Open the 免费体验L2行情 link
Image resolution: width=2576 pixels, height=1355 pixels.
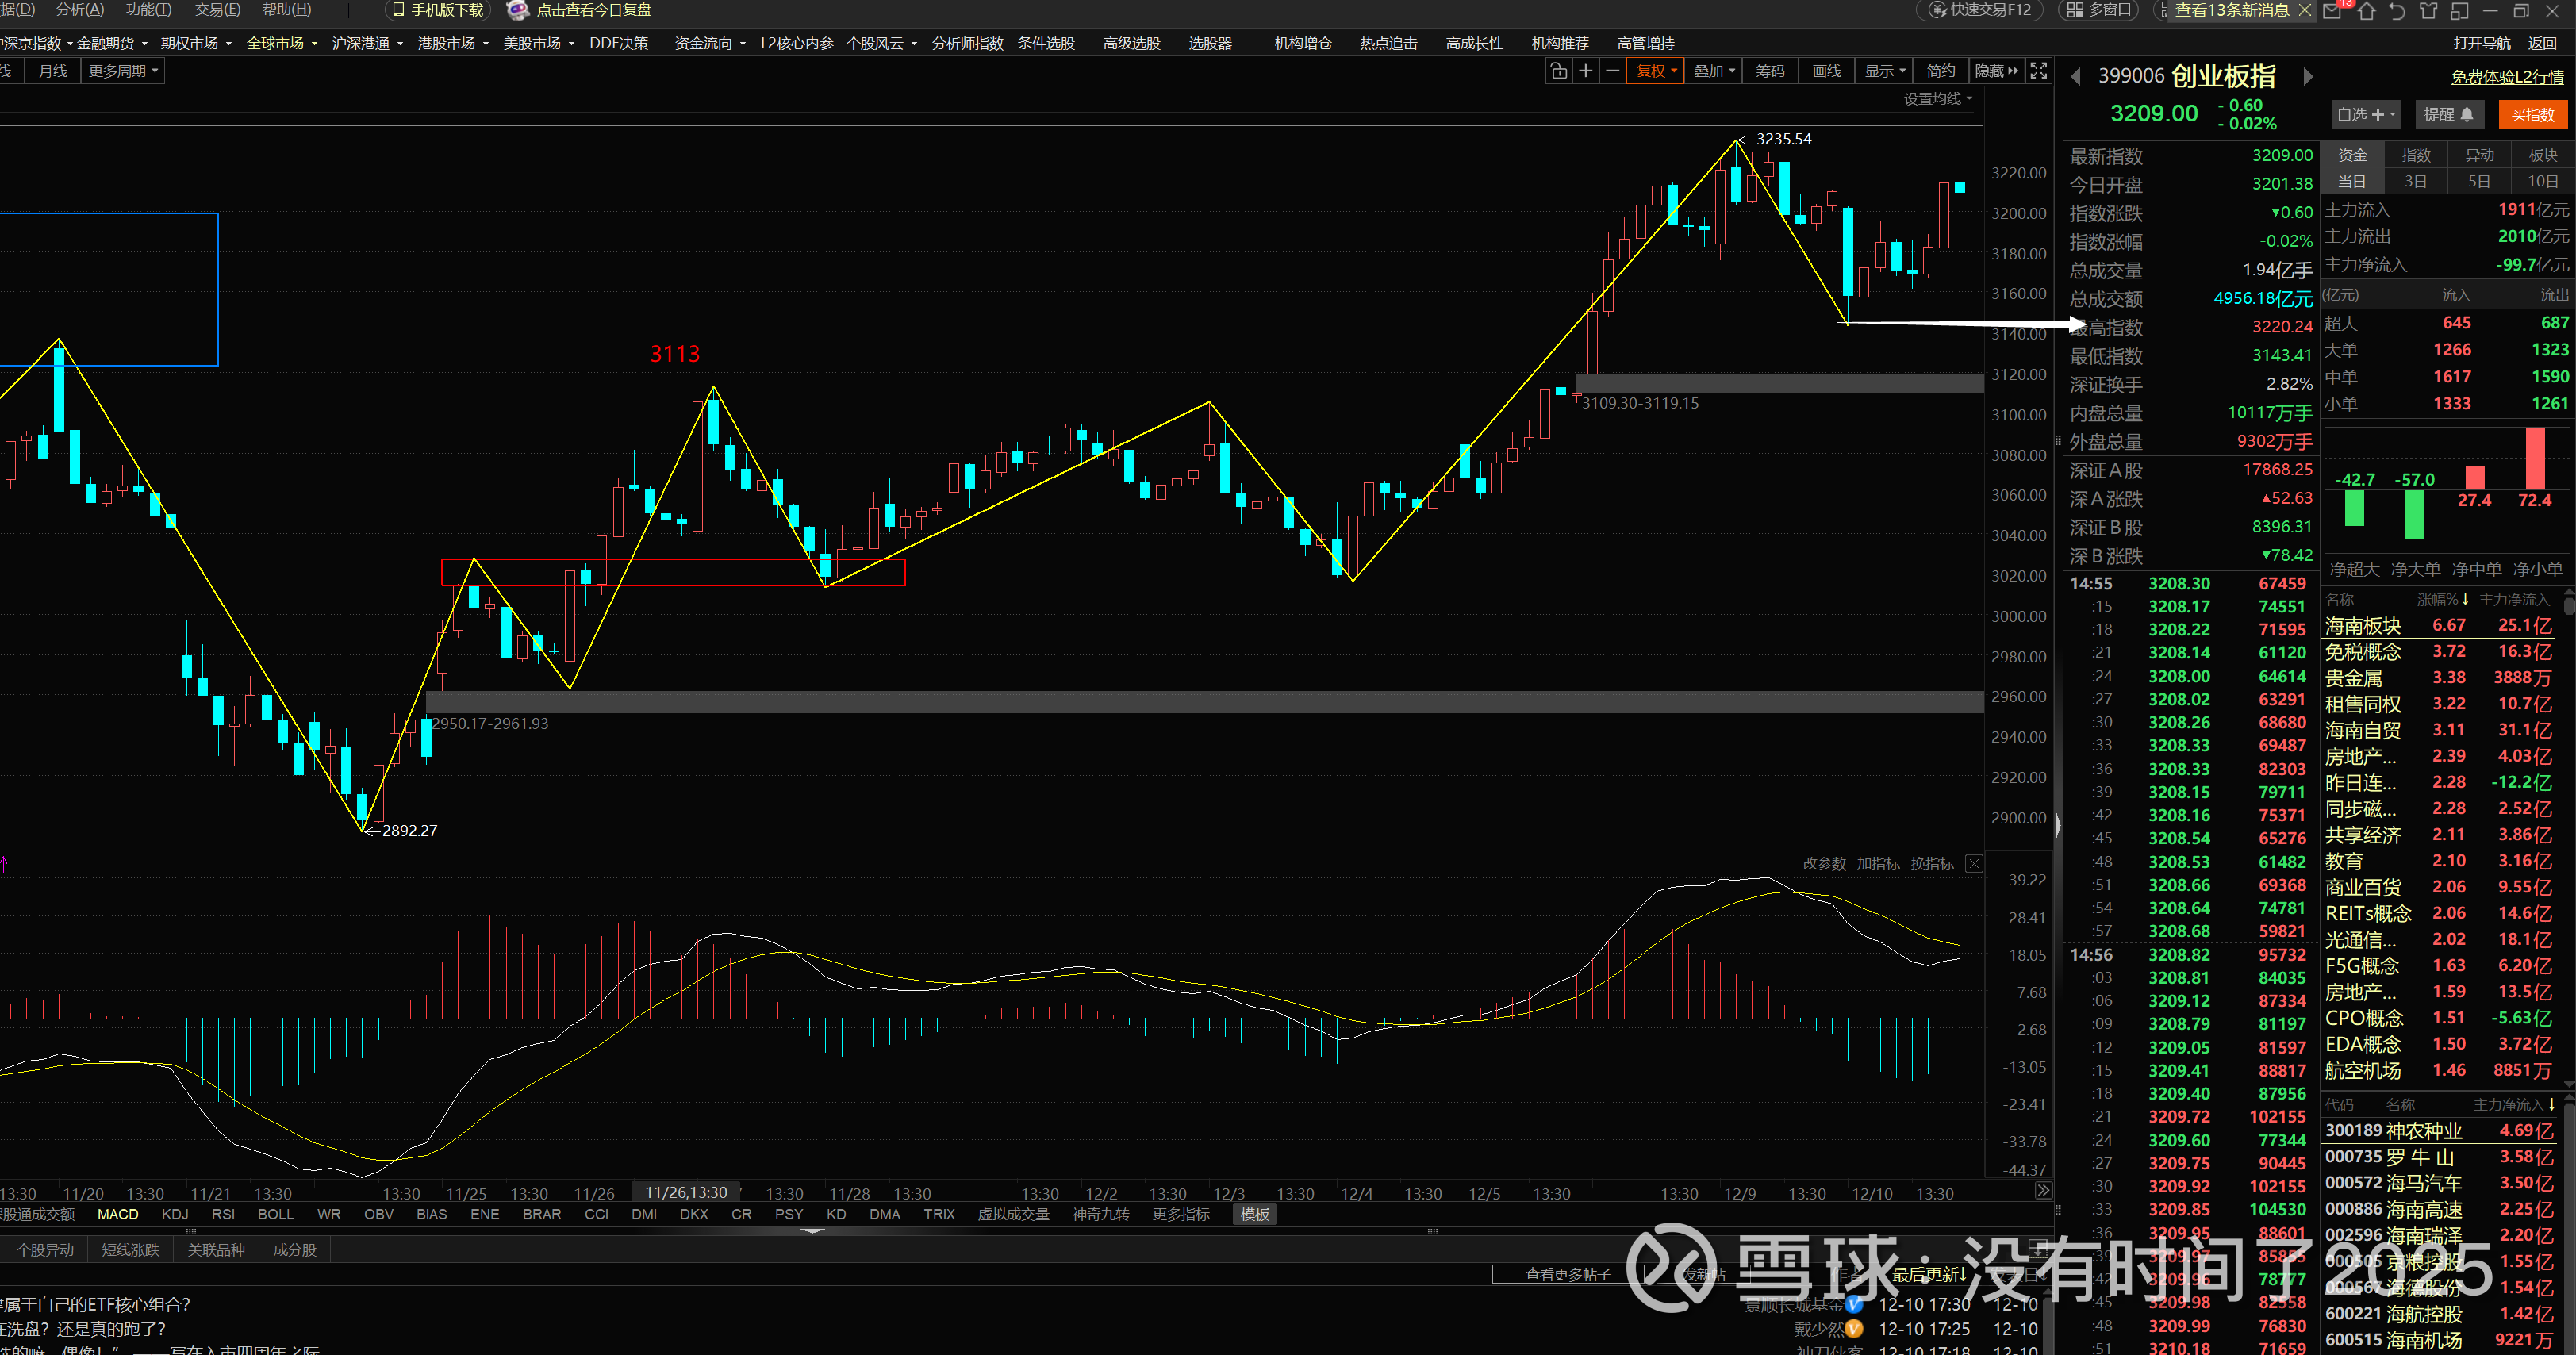(x=2506, y=77)
